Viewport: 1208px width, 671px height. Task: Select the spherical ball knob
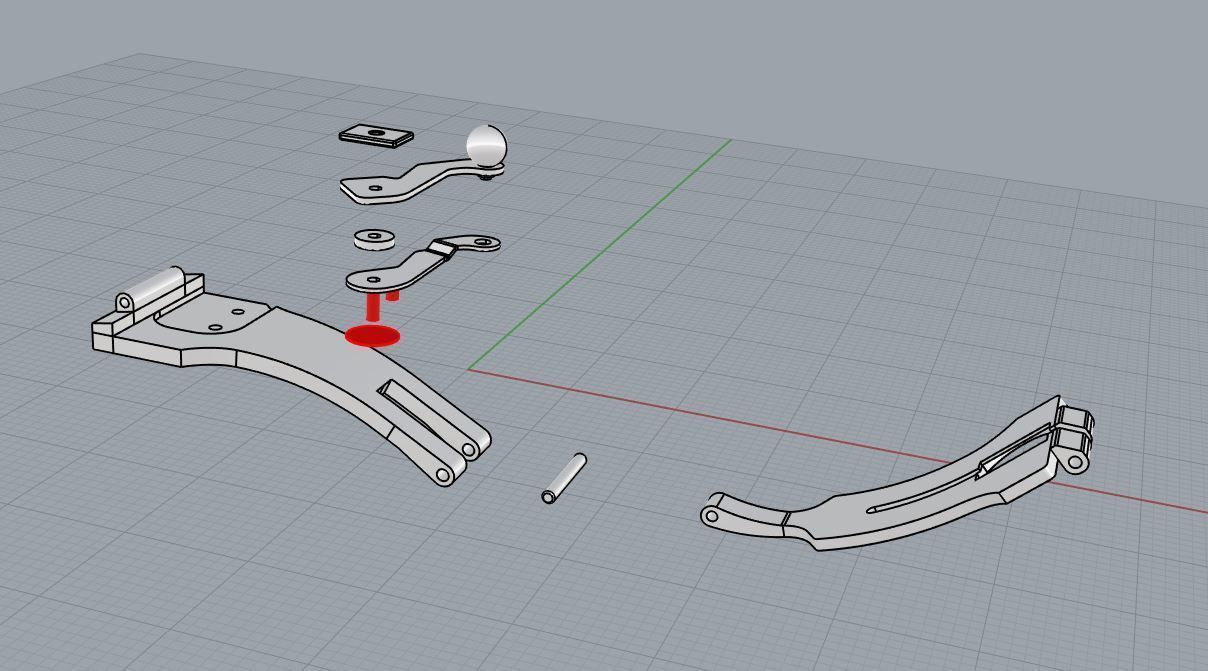(x=487, y=145)
